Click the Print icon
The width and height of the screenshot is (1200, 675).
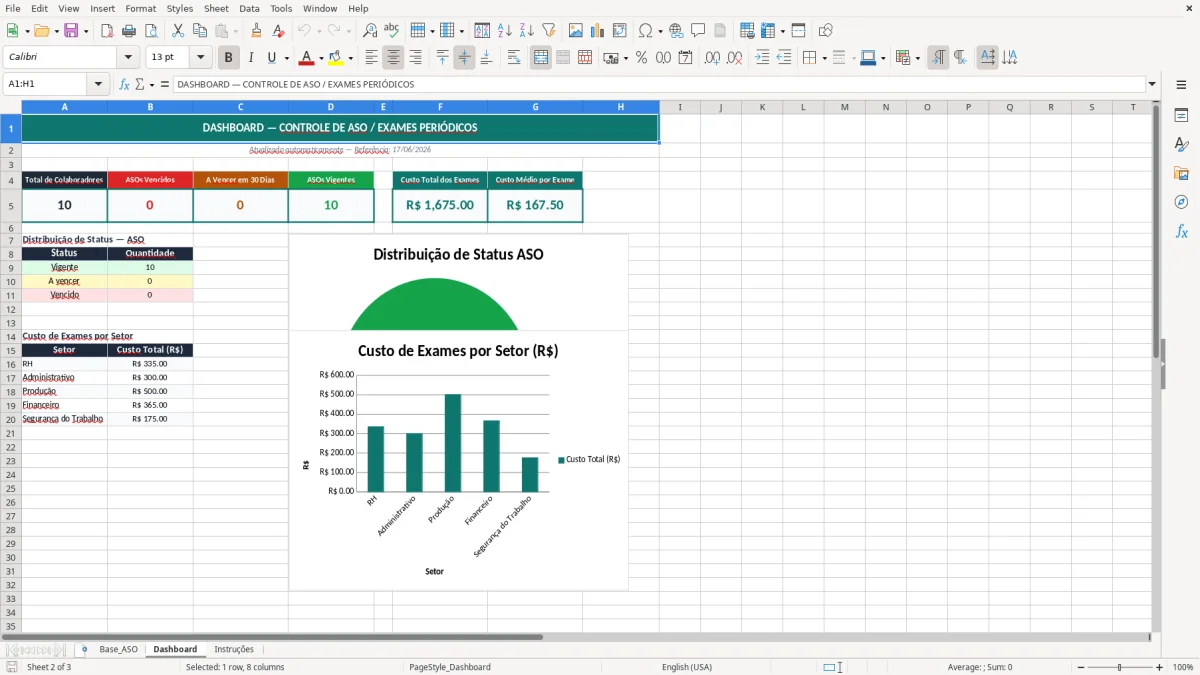128,31
